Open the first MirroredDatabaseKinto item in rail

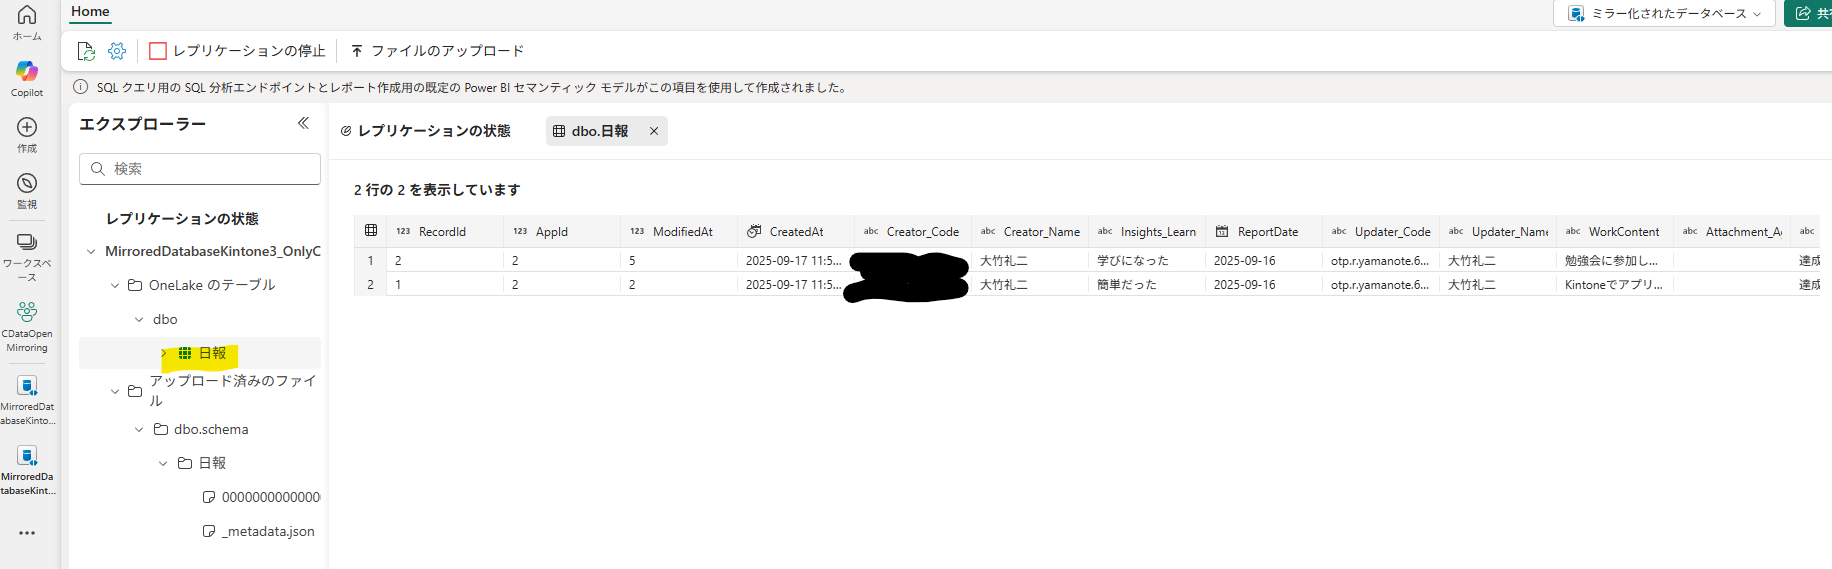click(x=27, y=399)
